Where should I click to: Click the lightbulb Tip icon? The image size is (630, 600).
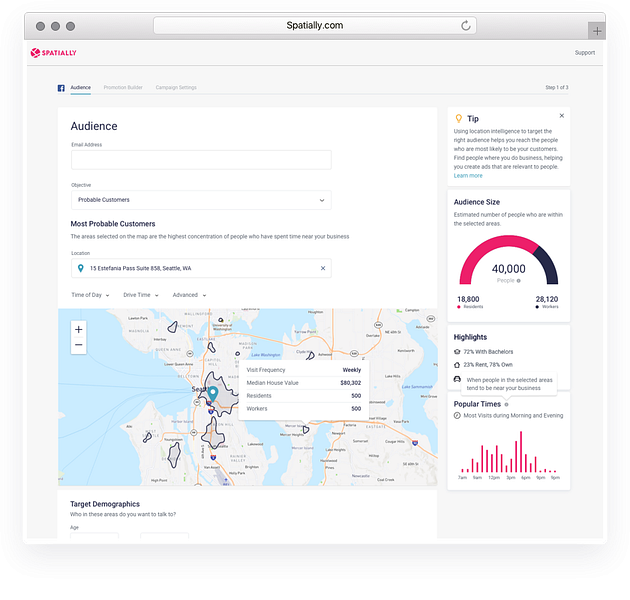point(458,119)
